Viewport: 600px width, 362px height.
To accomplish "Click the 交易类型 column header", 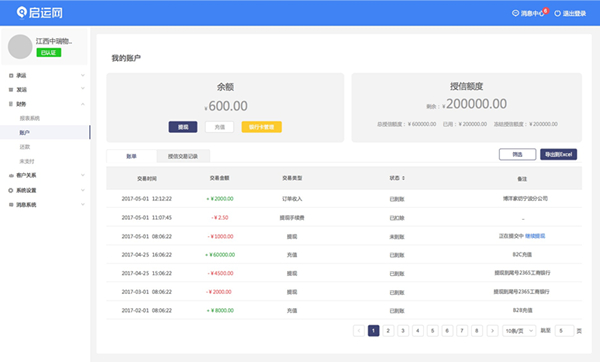I will click(292, 178).
